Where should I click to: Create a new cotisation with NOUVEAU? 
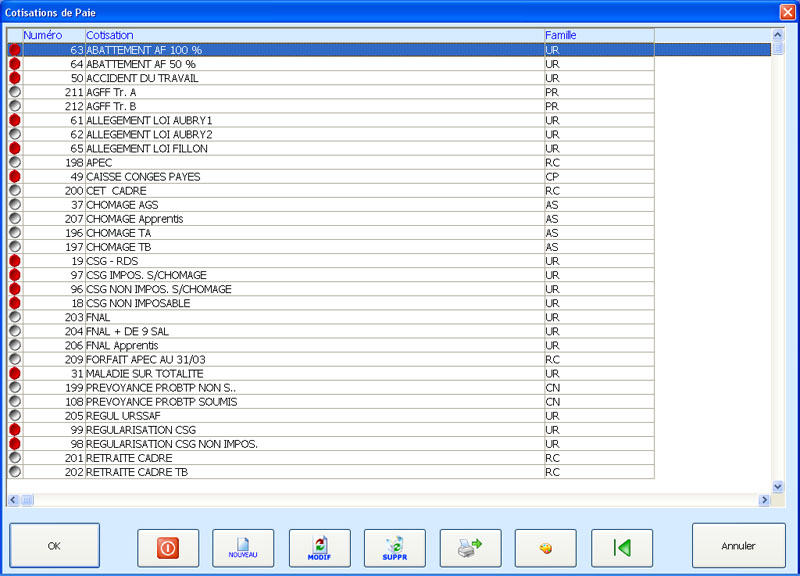[x=243, y=547]
